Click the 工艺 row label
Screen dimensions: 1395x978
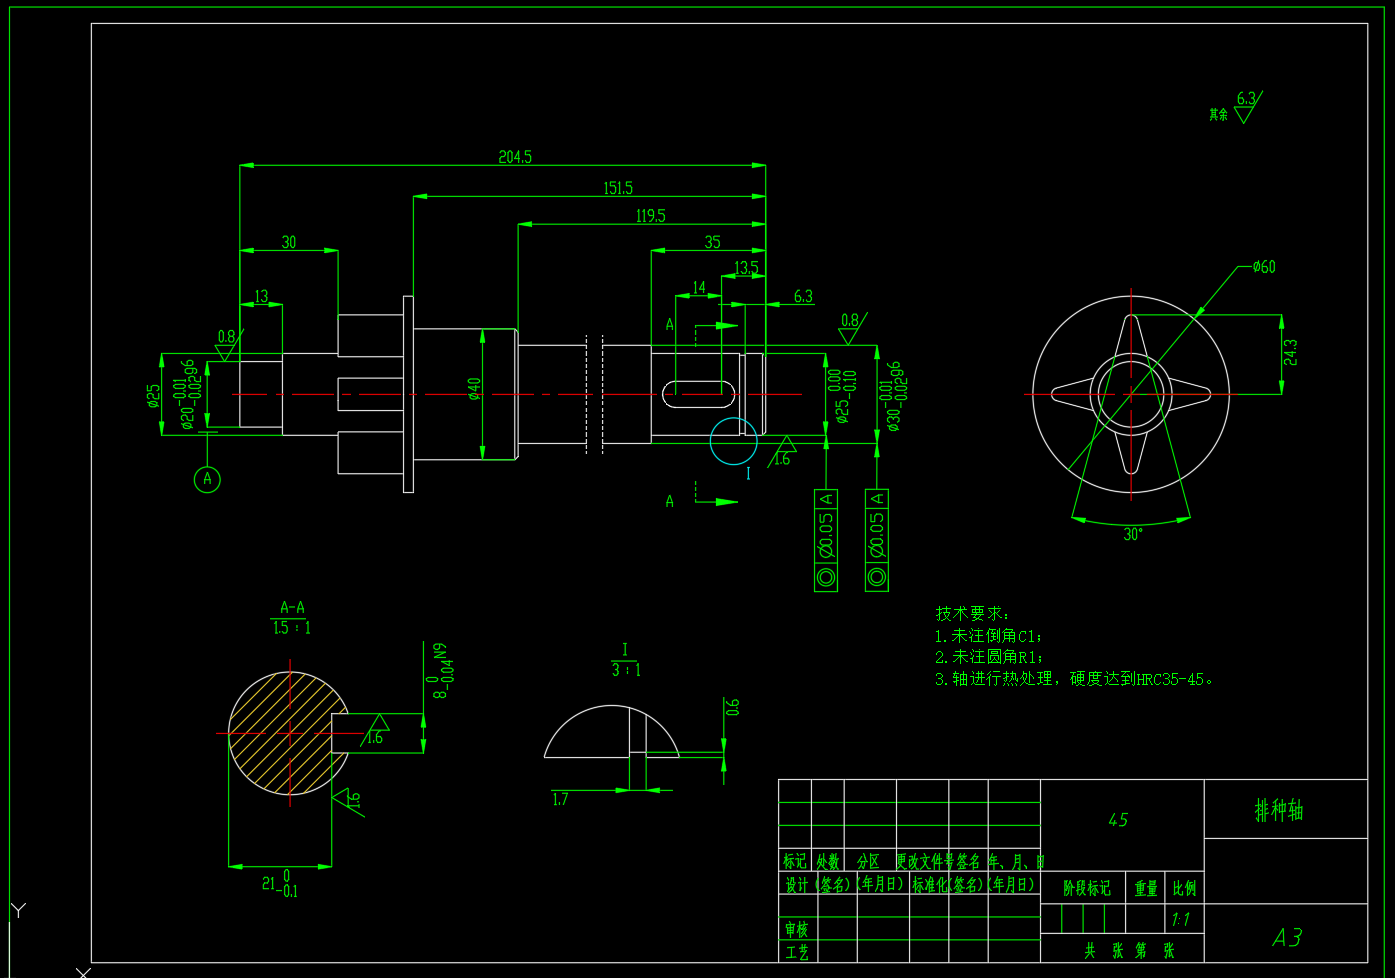point(796,953)
